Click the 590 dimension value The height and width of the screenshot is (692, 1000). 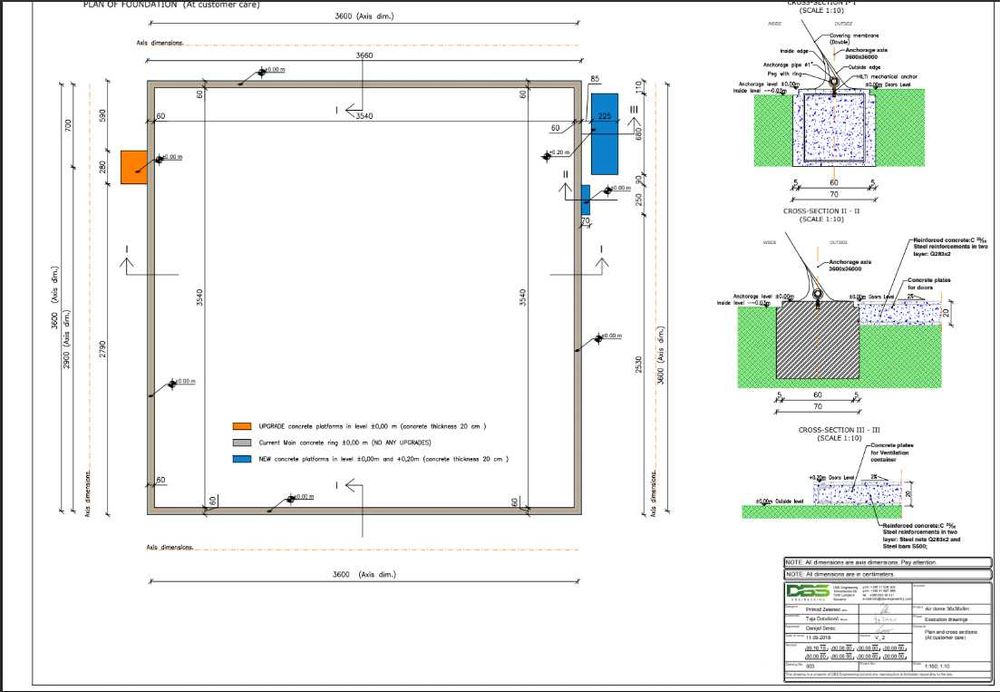tap(102, 116)
